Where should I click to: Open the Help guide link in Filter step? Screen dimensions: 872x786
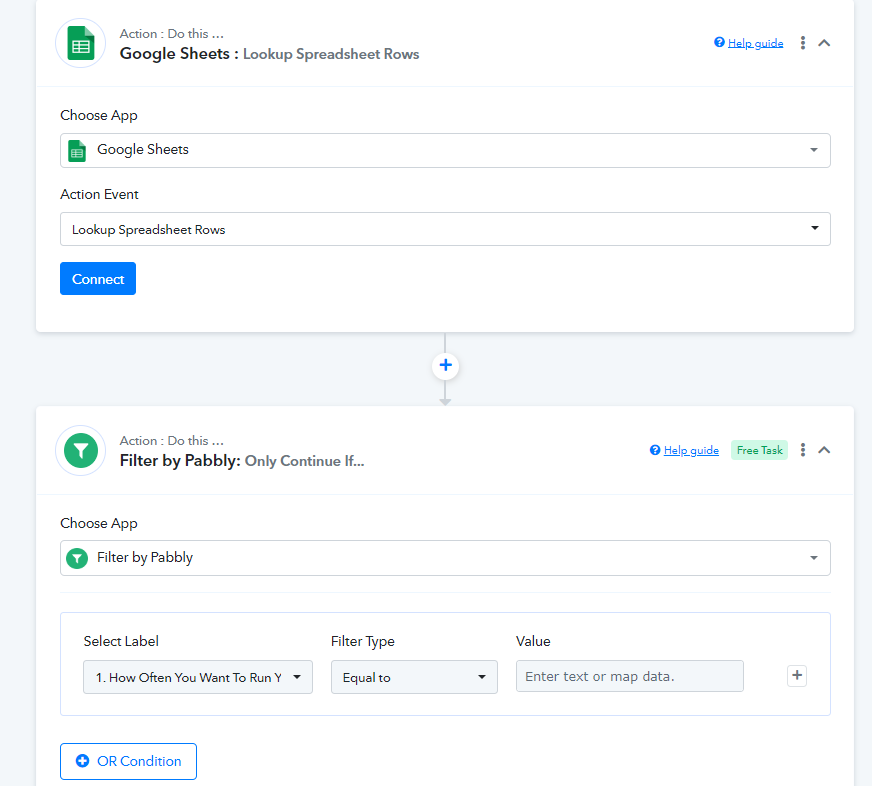[691, 450]
